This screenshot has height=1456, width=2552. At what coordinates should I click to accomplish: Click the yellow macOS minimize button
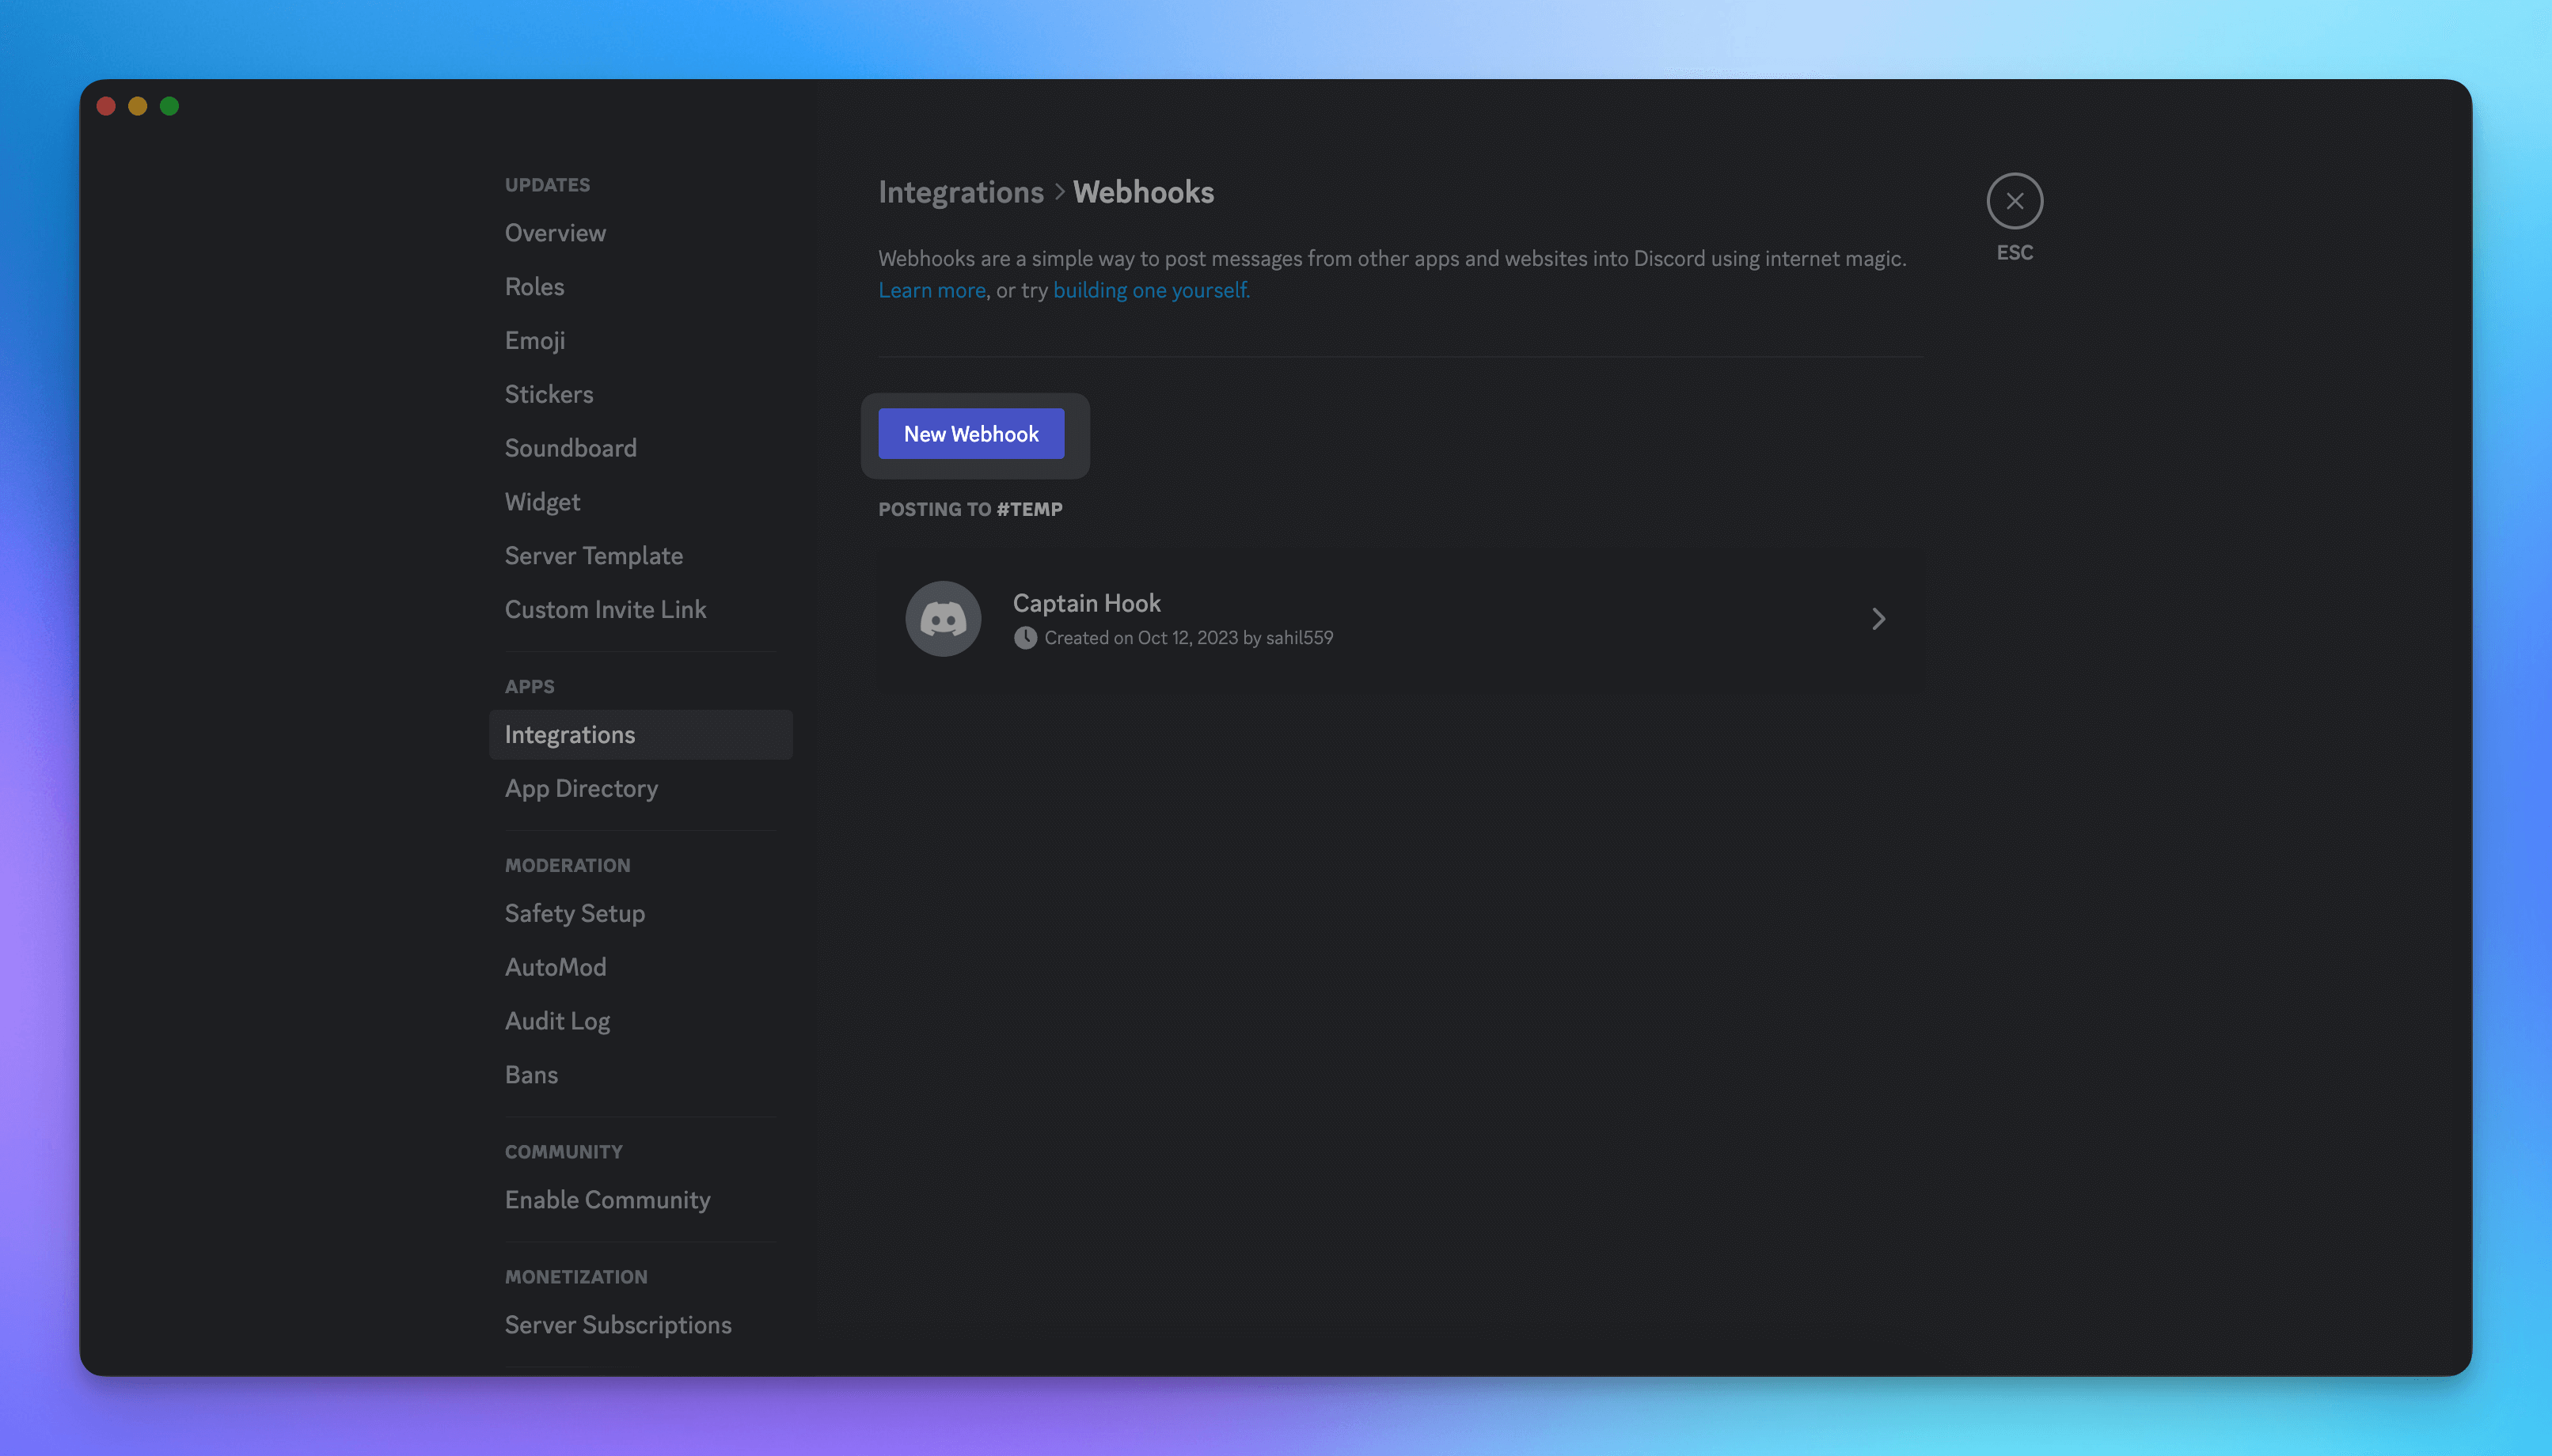(138, 106)
